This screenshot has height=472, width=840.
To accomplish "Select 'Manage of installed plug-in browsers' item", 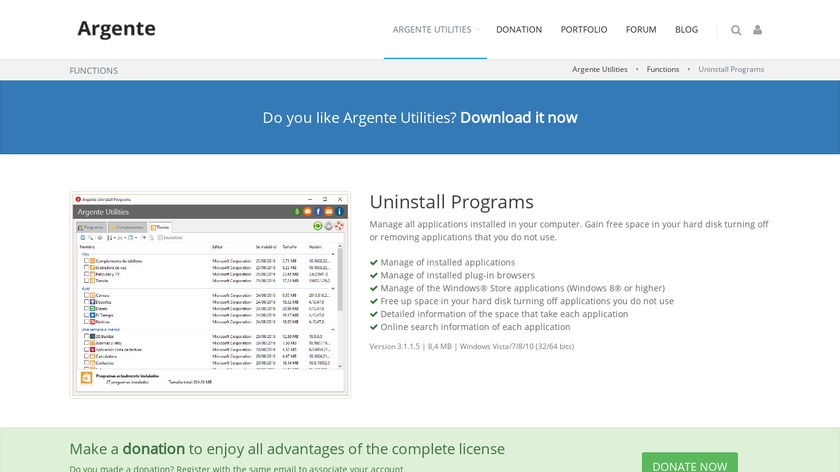I will pyautogui.click(x=457, y=275).
